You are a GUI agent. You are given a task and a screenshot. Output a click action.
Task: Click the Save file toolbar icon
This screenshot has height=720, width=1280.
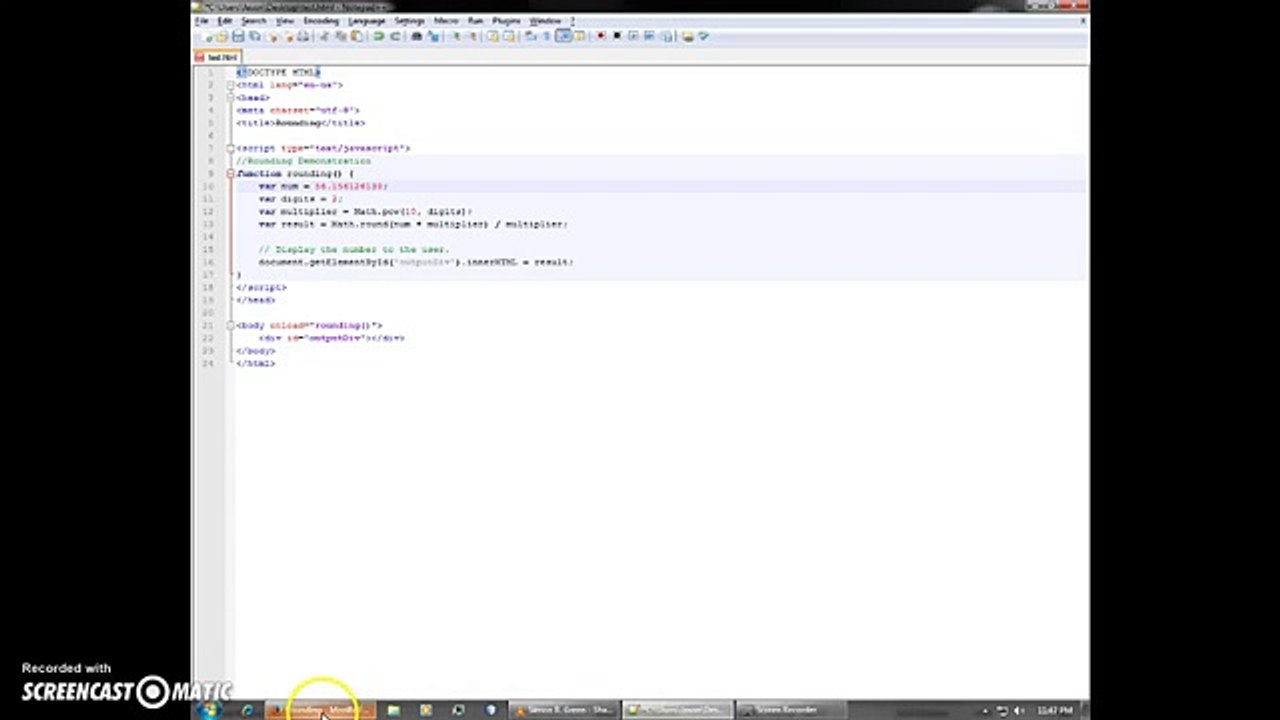238,36
